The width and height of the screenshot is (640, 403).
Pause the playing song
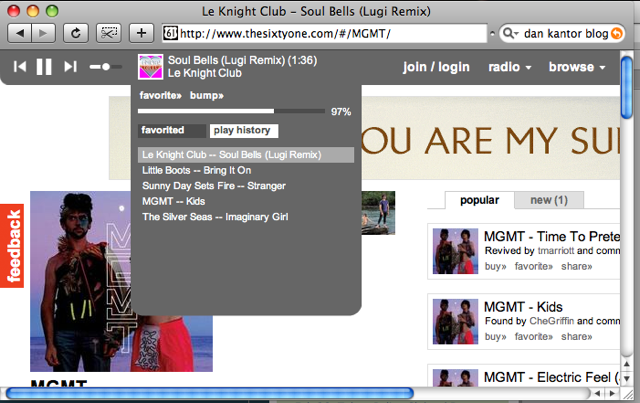click(44, 67)
